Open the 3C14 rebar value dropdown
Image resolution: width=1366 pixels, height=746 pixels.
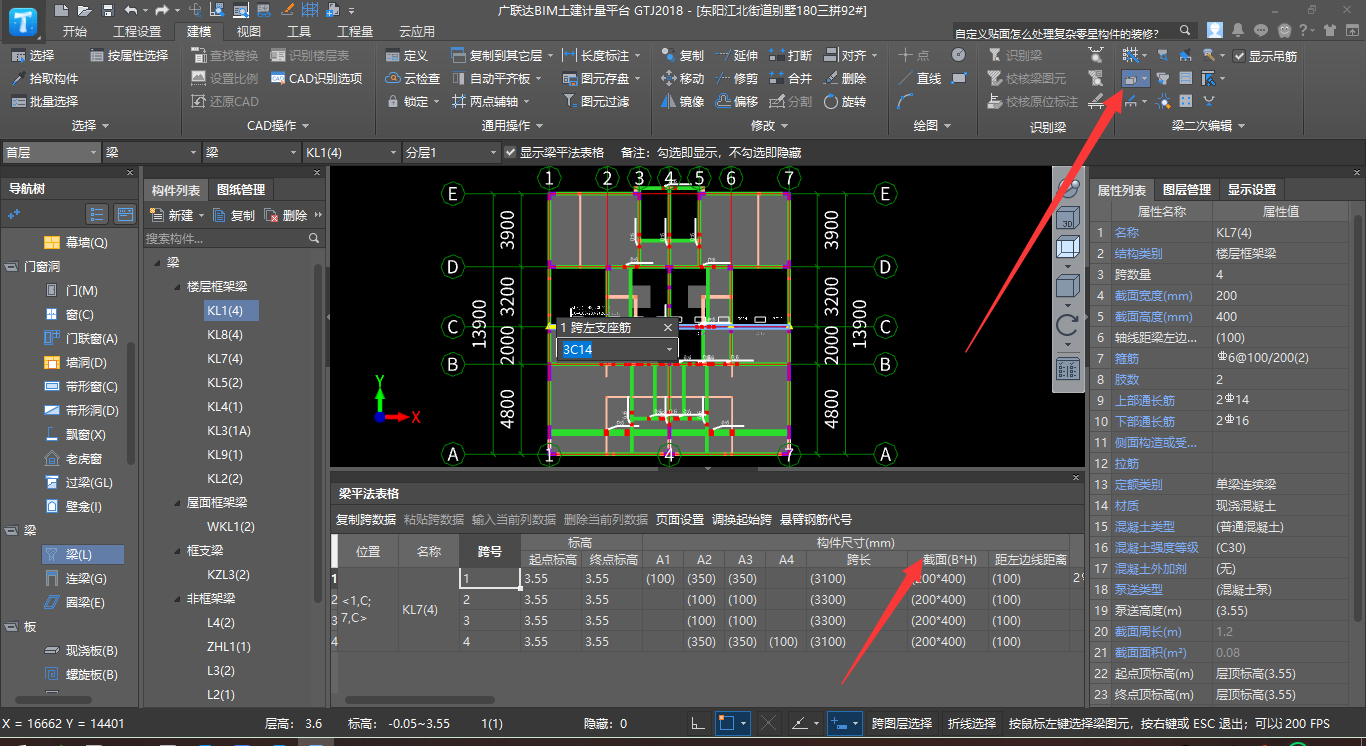point(669,349)
